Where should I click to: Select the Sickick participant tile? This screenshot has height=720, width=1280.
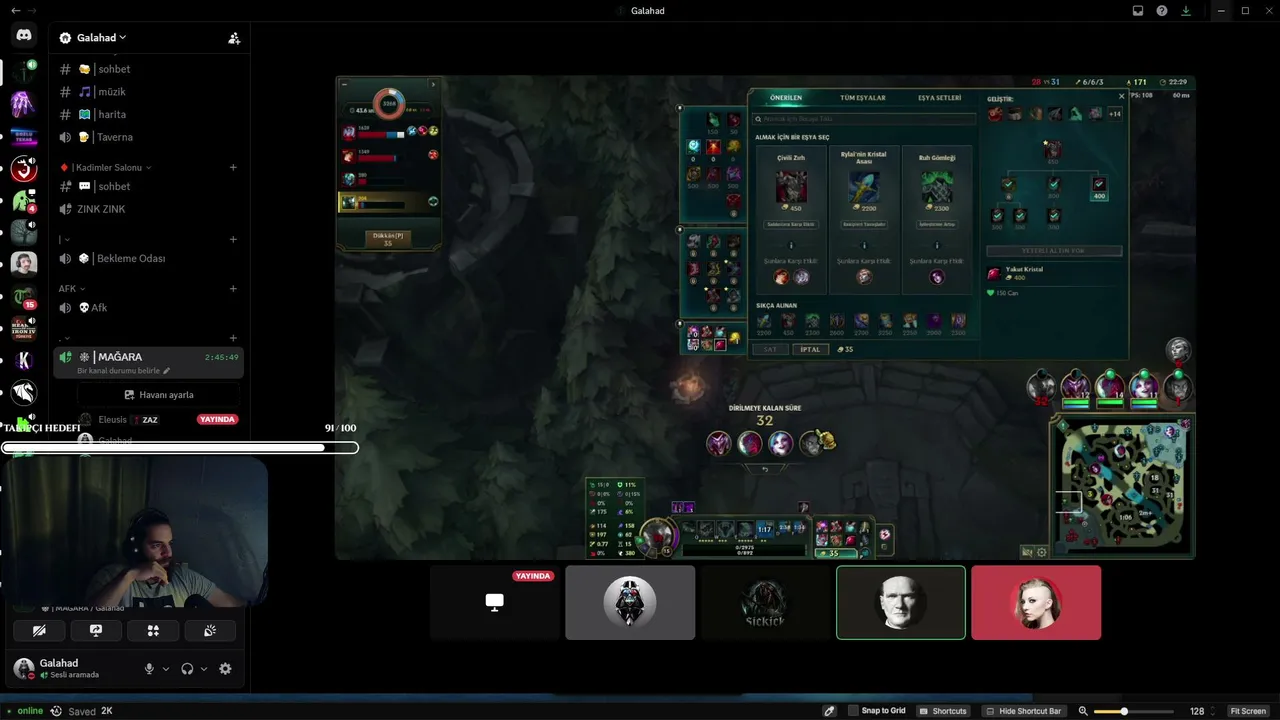[765, 603]
